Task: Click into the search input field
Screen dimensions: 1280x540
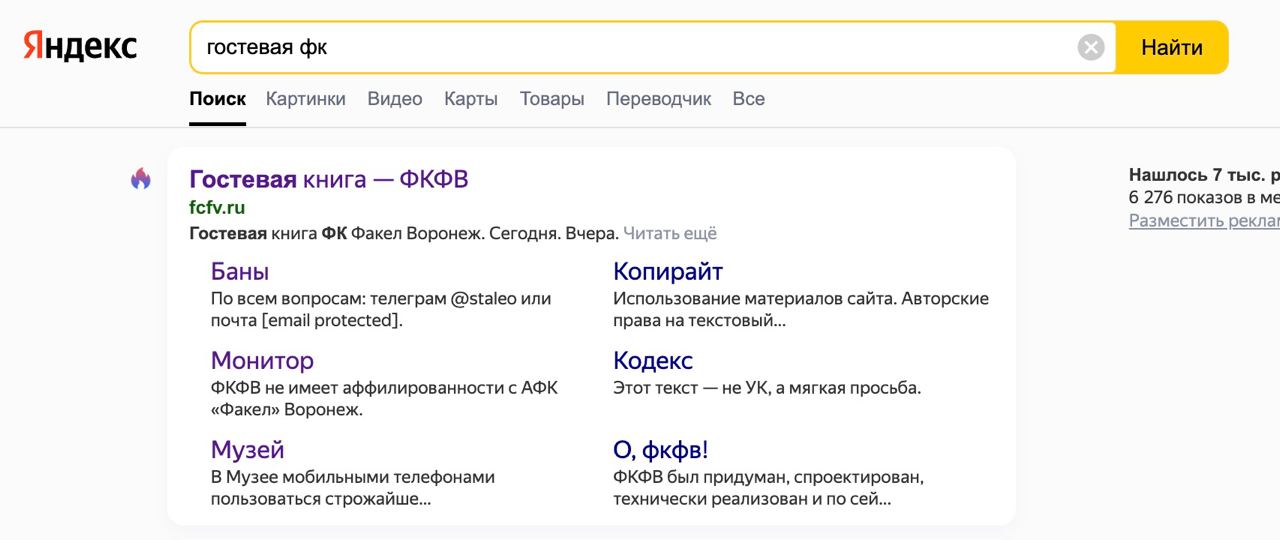Action: click(630, 47)
